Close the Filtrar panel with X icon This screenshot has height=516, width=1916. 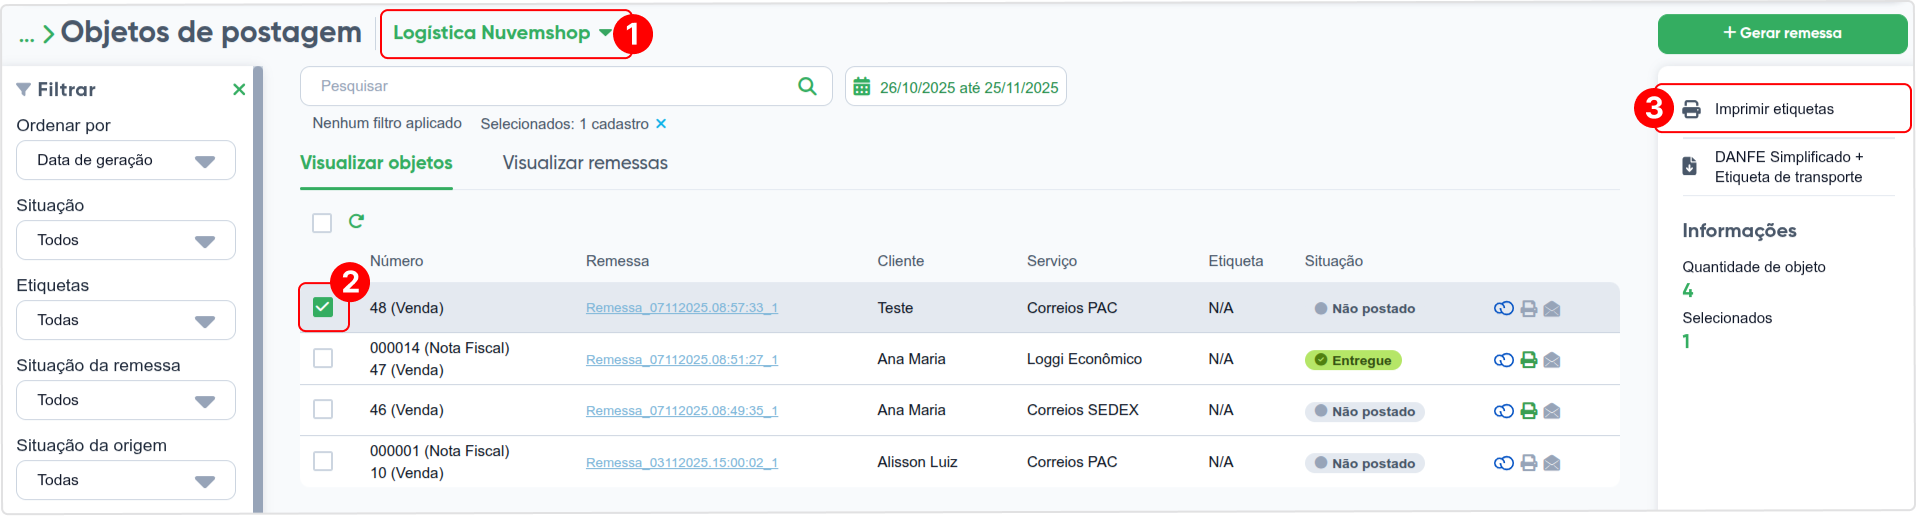pyautogui.click(x=239, y=89)
